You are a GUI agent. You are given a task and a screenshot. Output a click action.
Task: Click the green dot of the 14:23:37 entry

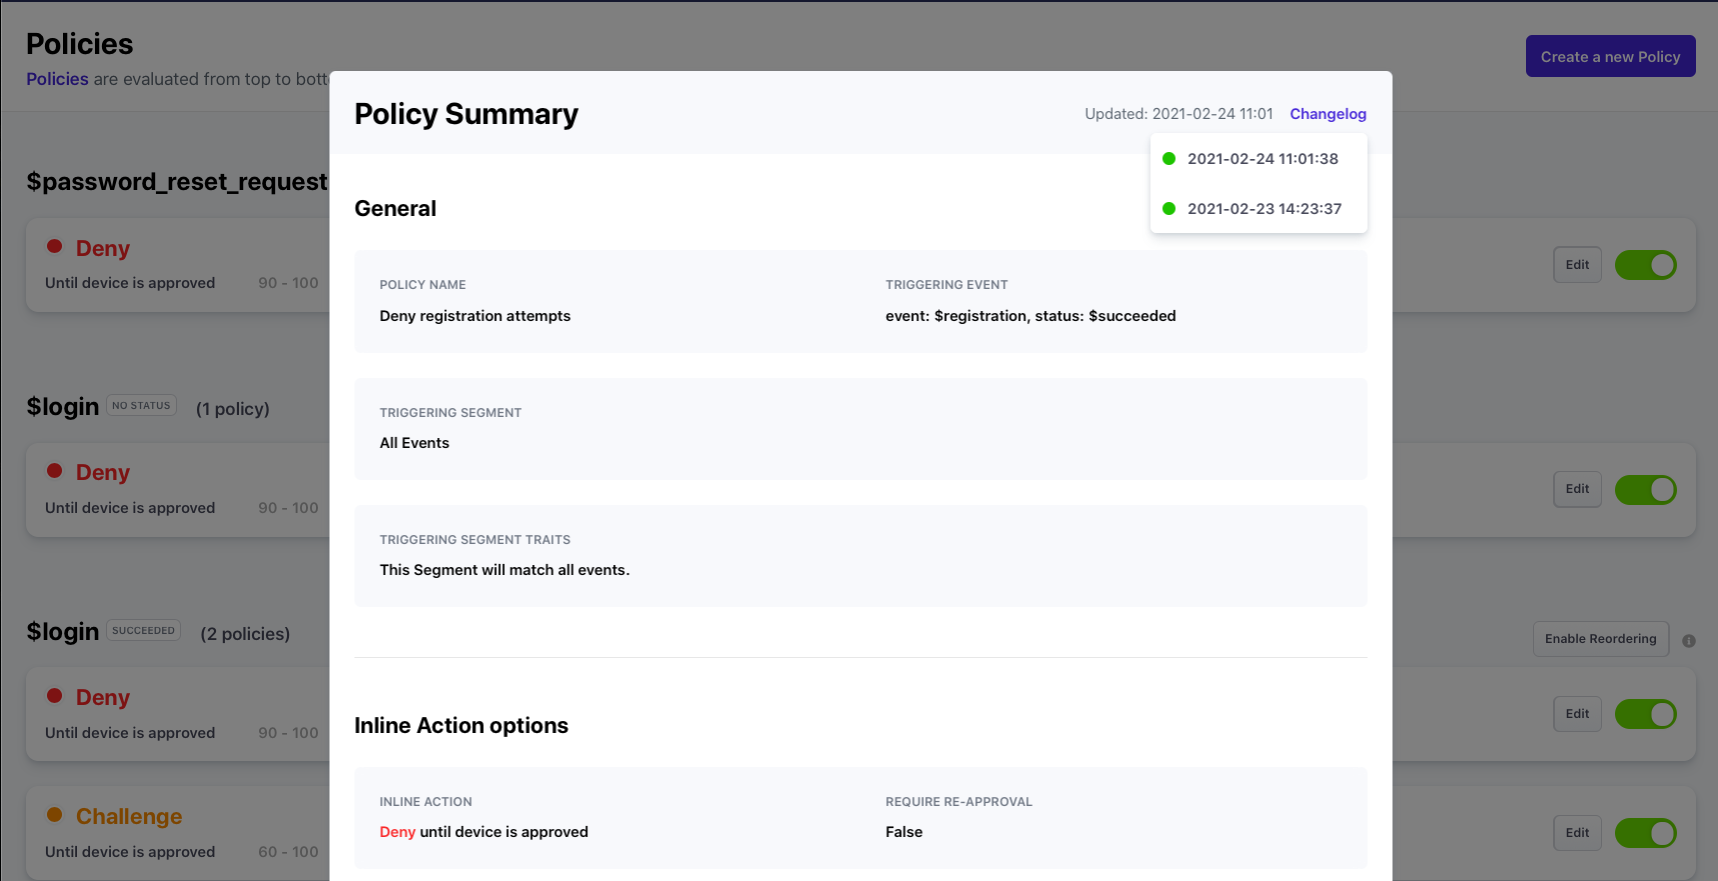click(x=1169, y=209)
